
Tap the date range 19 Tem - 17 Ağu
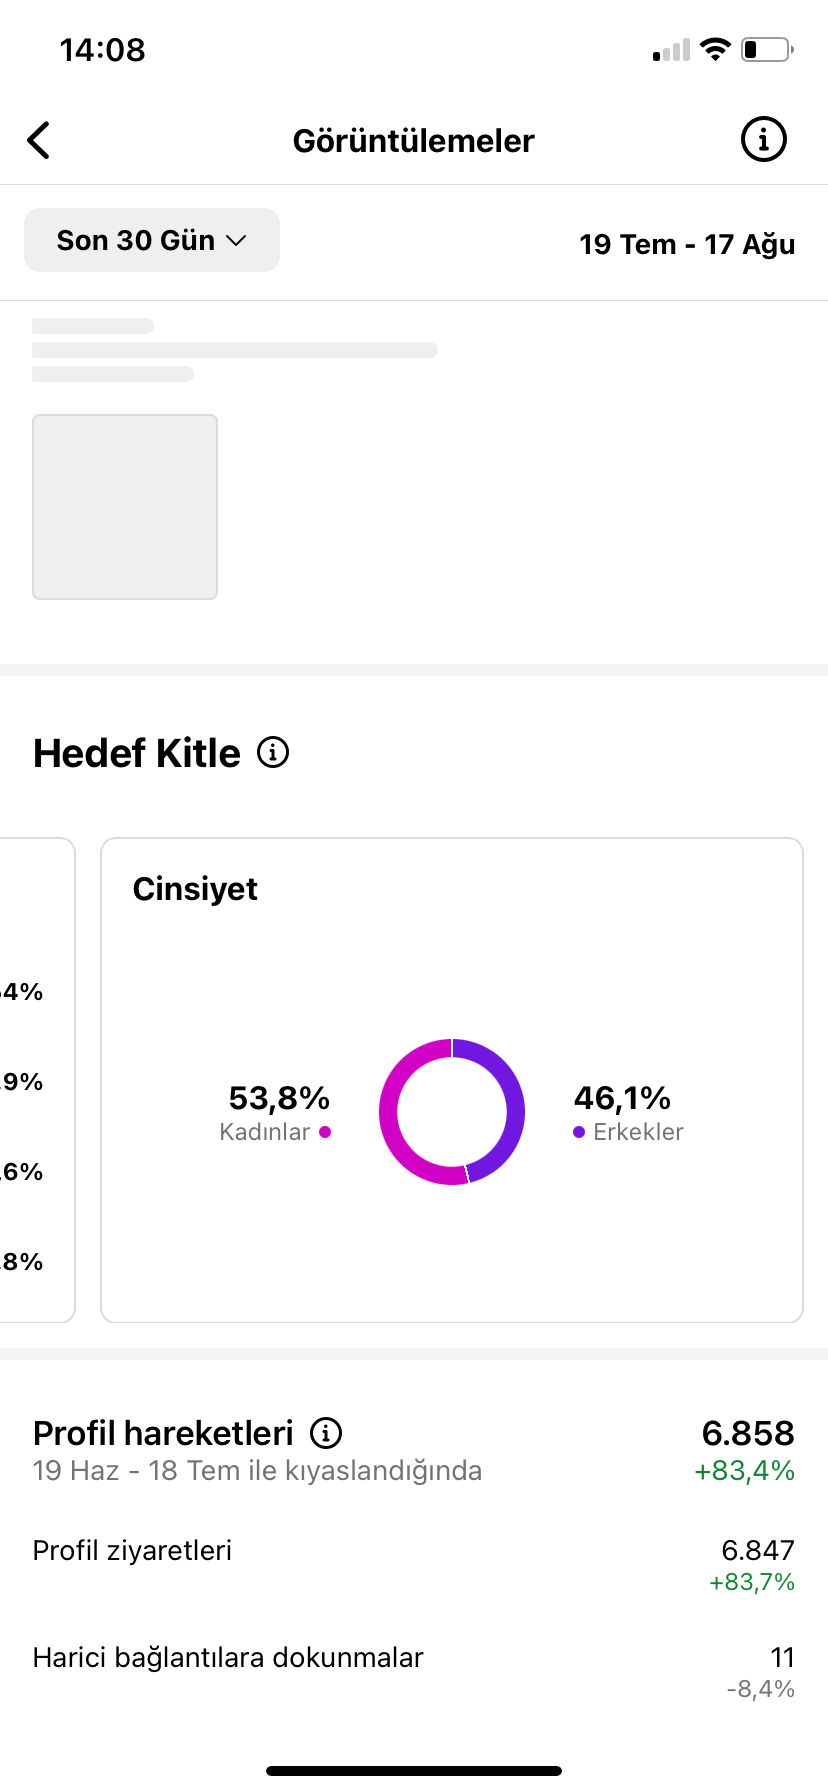click(687, 244)
